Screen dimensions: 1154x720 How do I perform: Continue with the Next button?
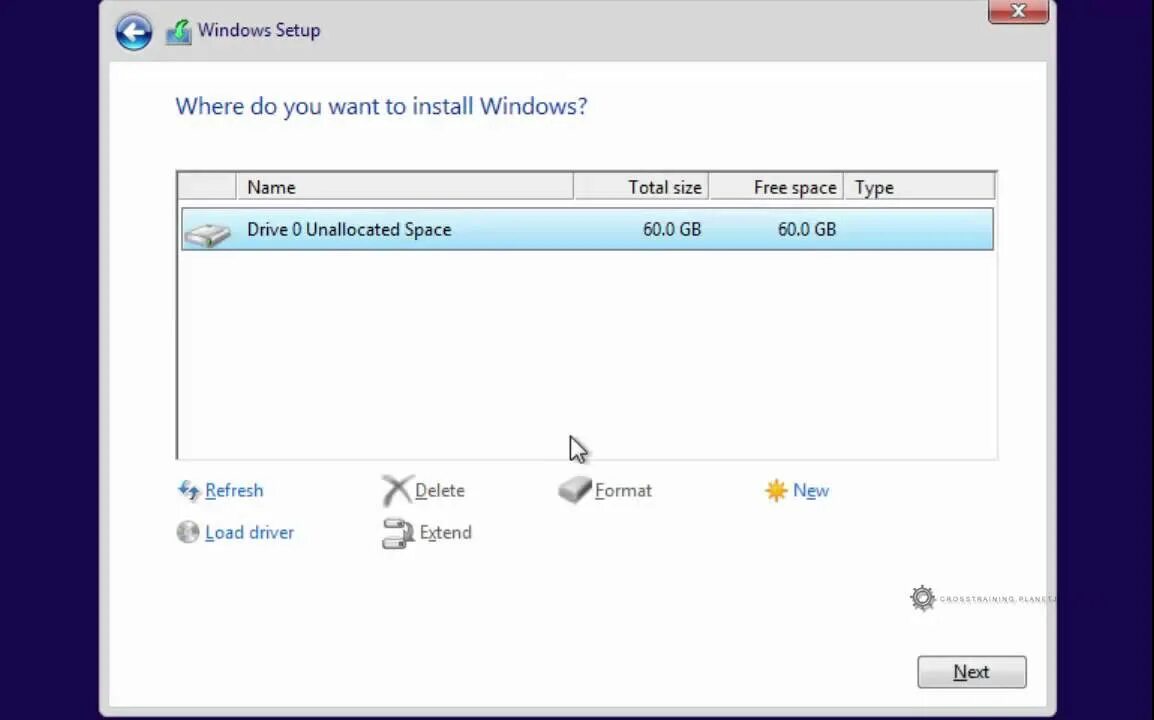tap(971, 672)
